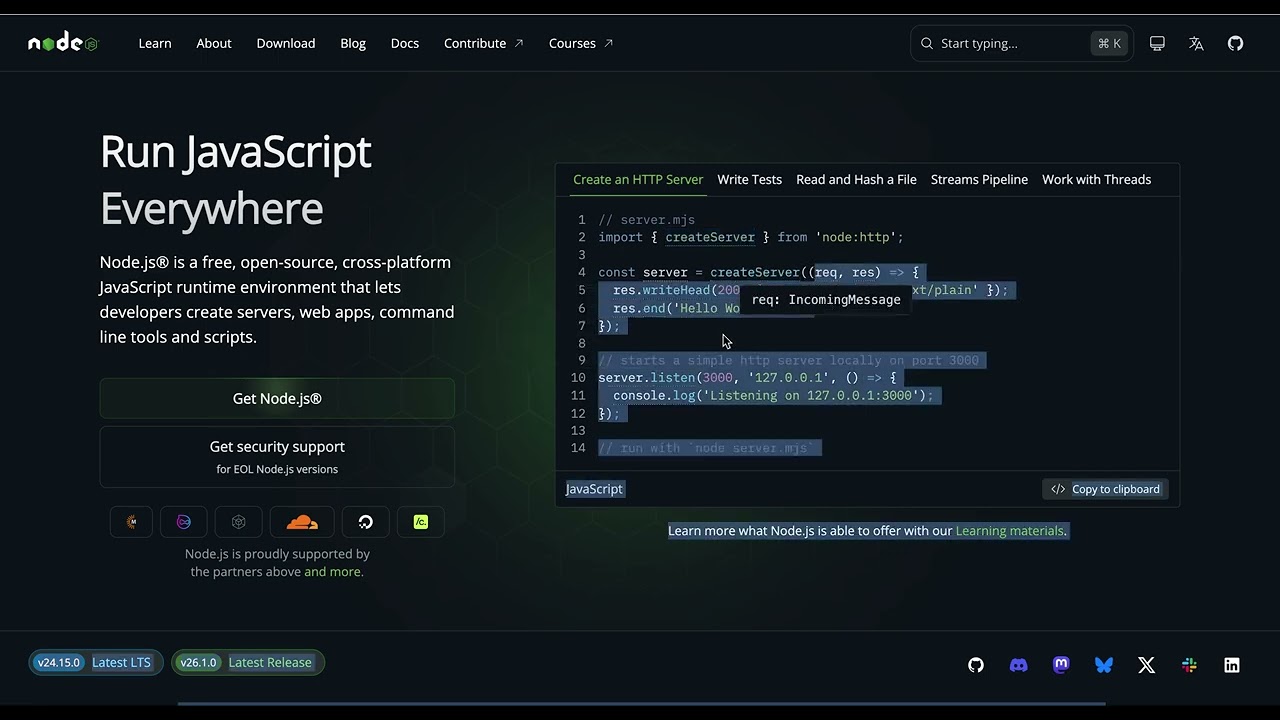This screenshot has height=720, width=1280.
Task: Go to the Download page
Action: (286, 43)
